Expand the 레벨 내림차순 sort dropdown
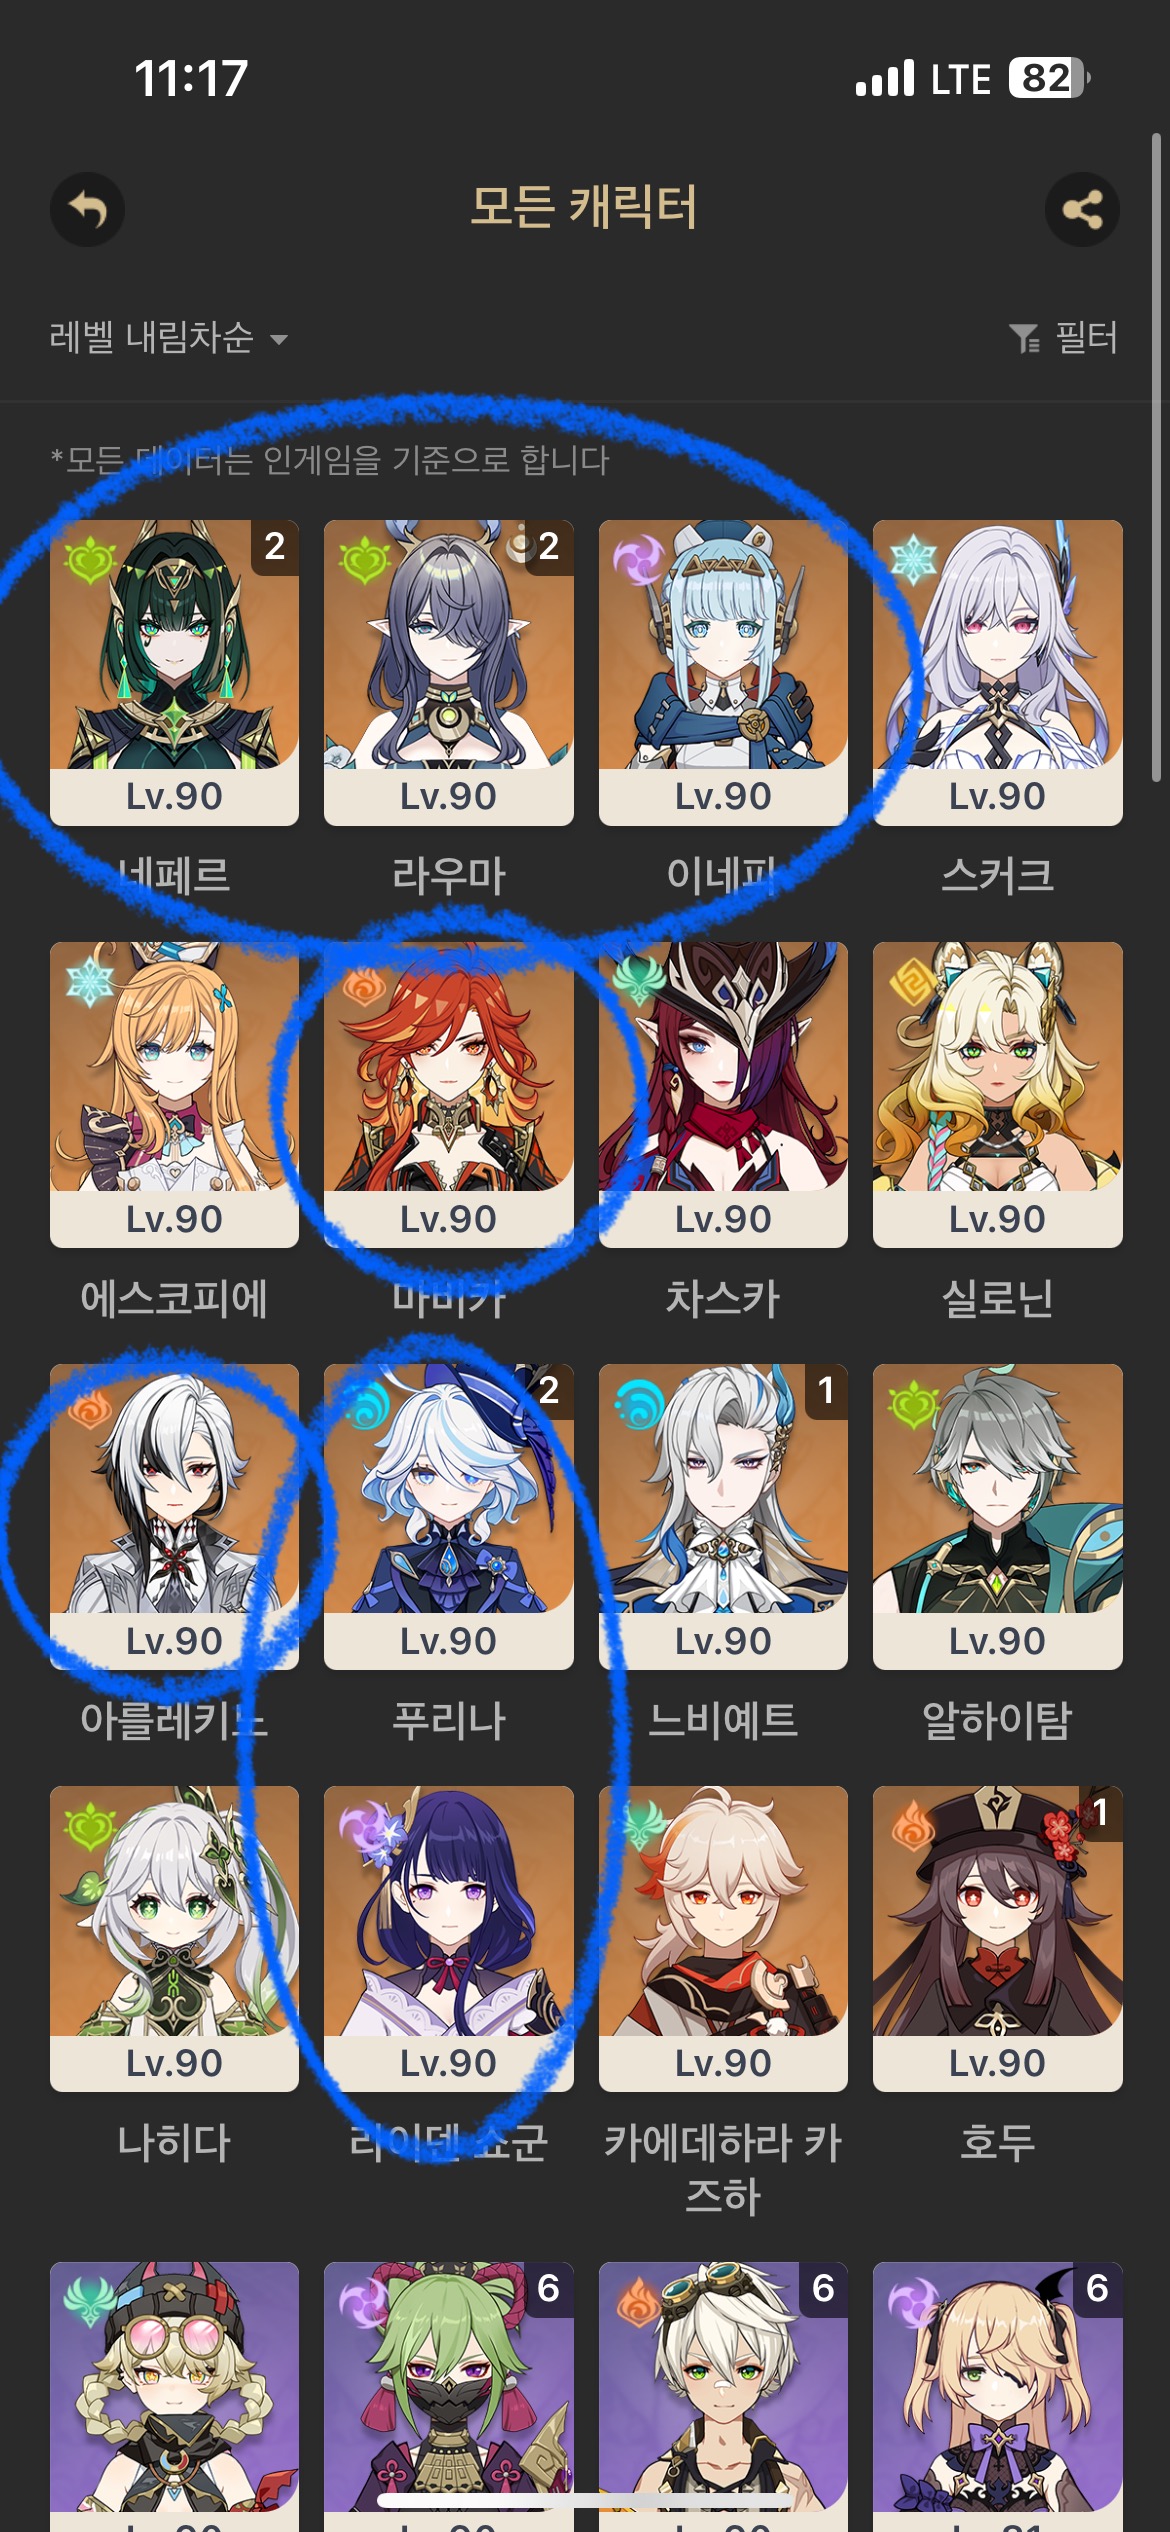The image size is (1170, 2532). (x=169, y=338)
